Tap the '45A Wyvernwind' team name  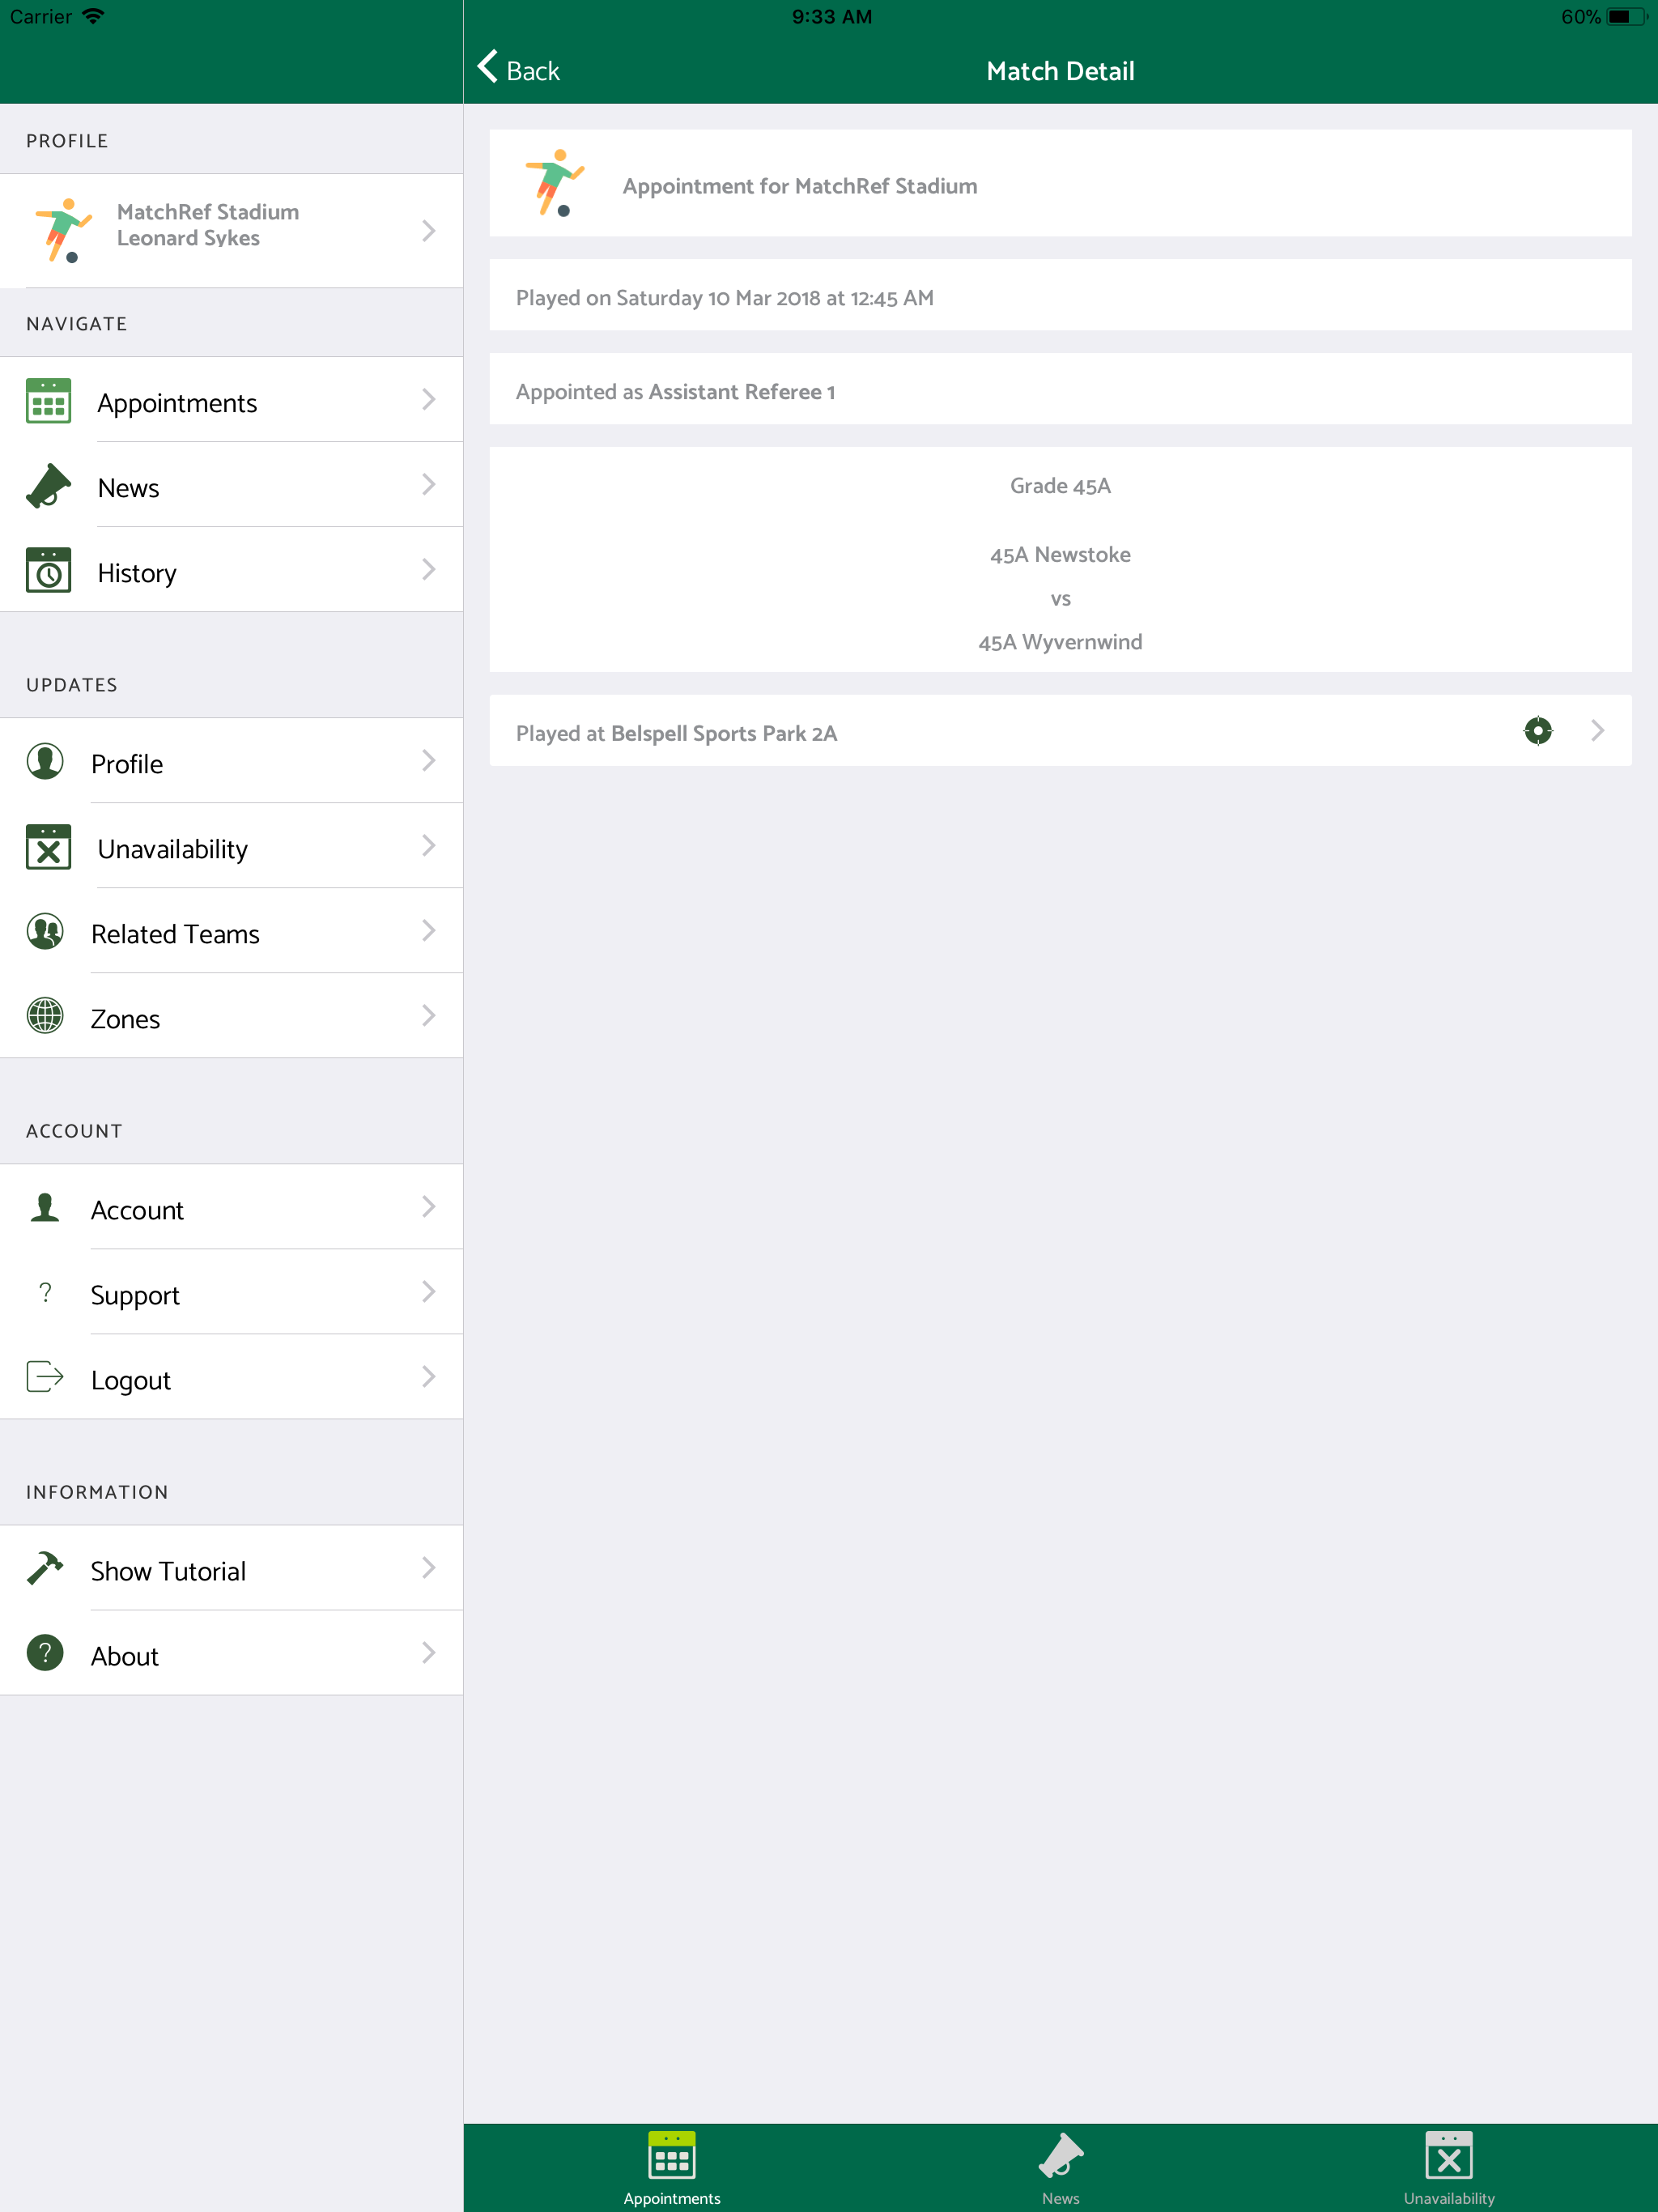click(x=1060, y=642)
